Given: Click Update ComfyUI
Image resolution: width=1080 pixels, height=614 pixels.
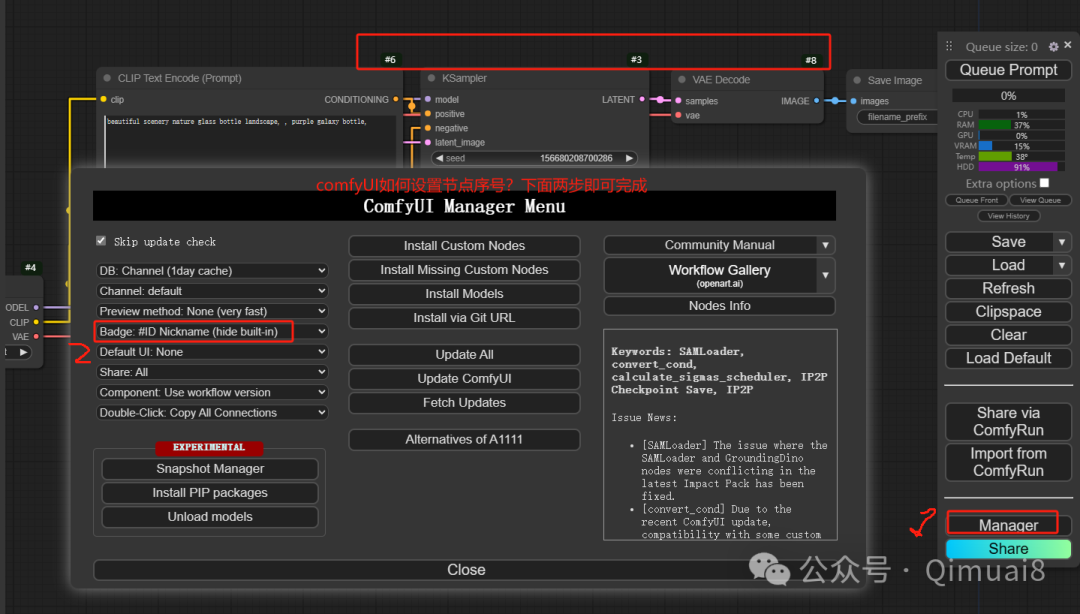Looking at the screenshot, I should click(x=464, y=379).
